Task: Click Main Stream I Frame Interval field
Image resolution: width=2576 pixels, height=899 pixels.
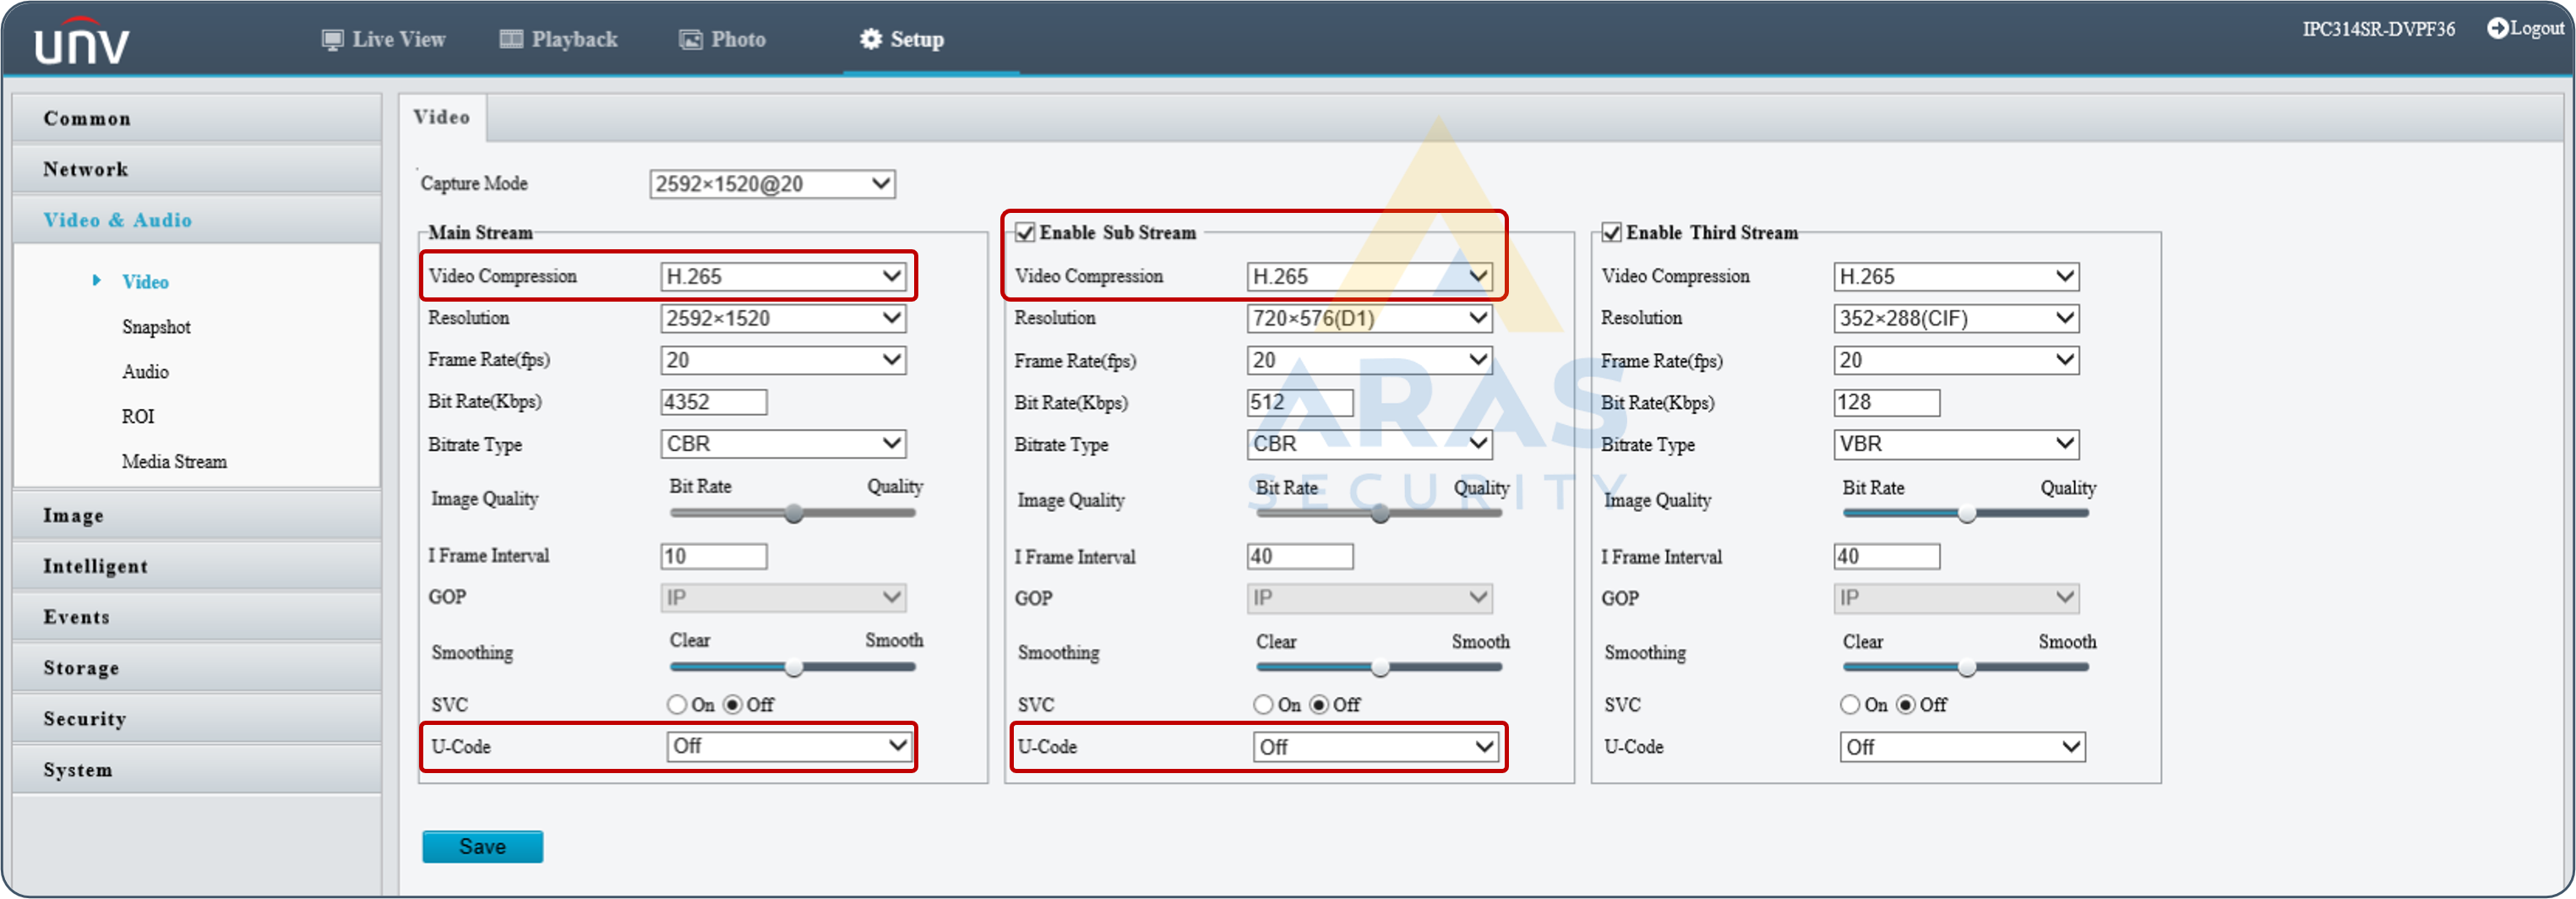Action: coord(714,557)
